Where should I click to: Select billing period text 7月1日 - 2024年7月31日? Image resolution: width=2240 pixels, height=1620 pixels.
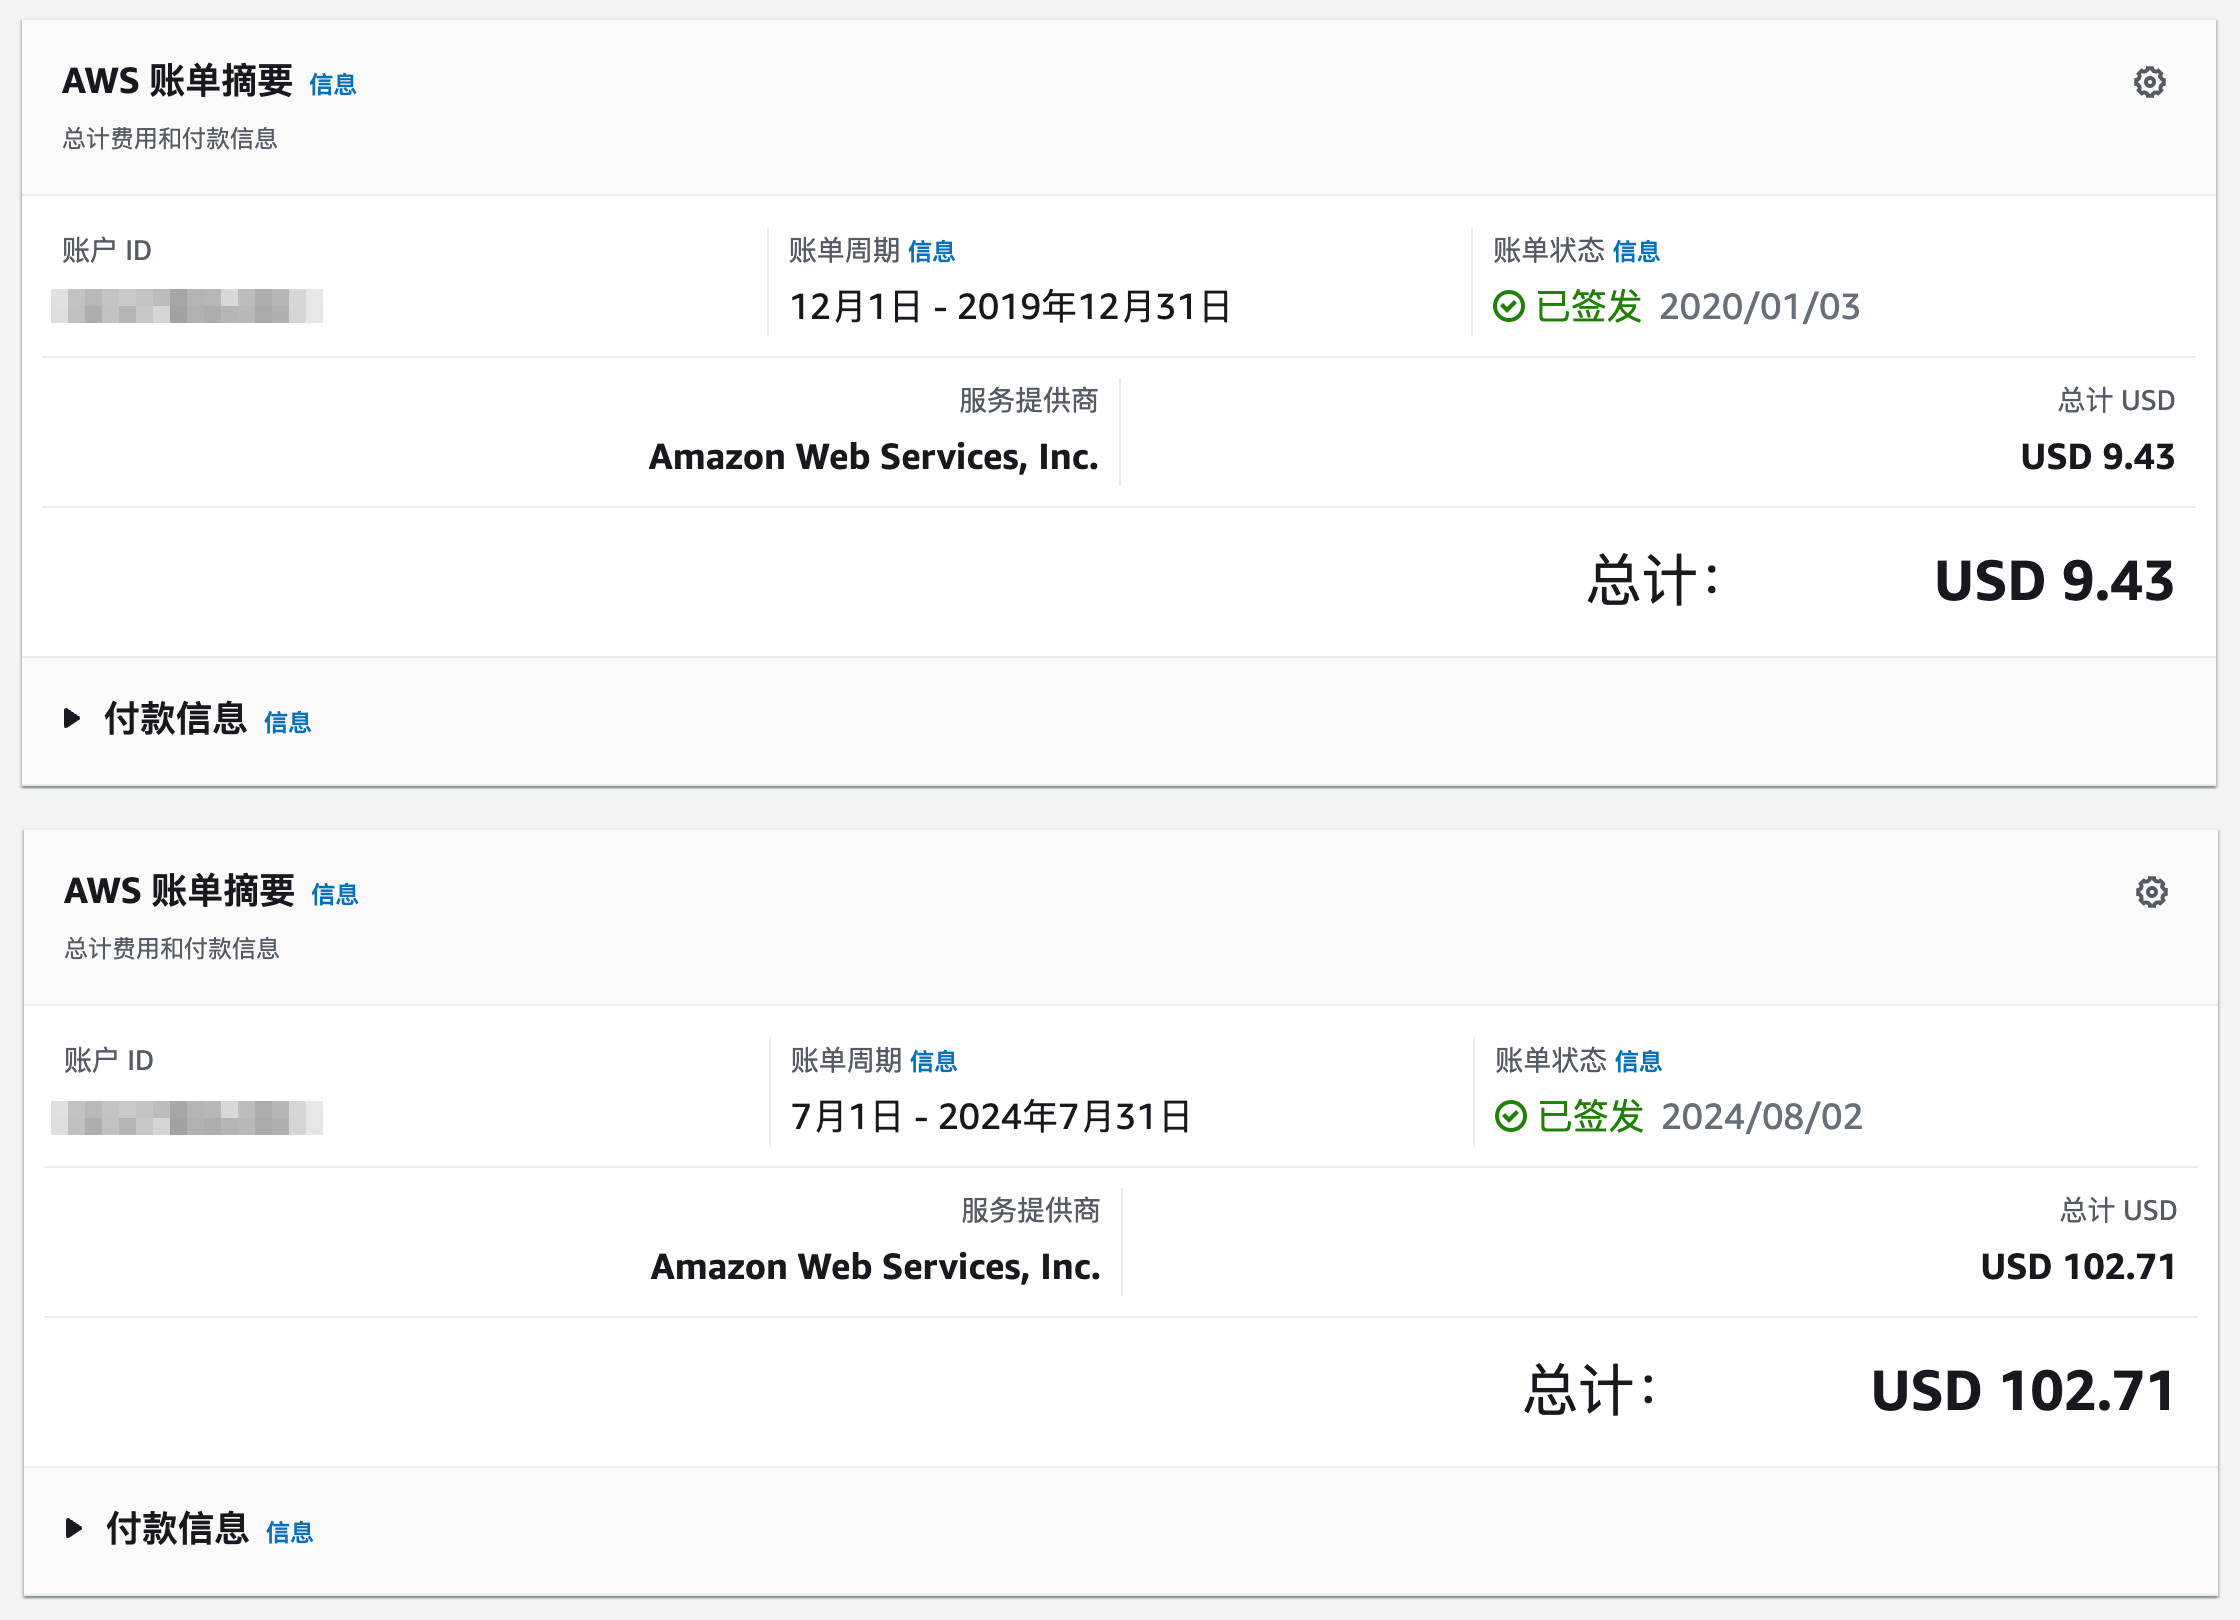click(991, 1116)
